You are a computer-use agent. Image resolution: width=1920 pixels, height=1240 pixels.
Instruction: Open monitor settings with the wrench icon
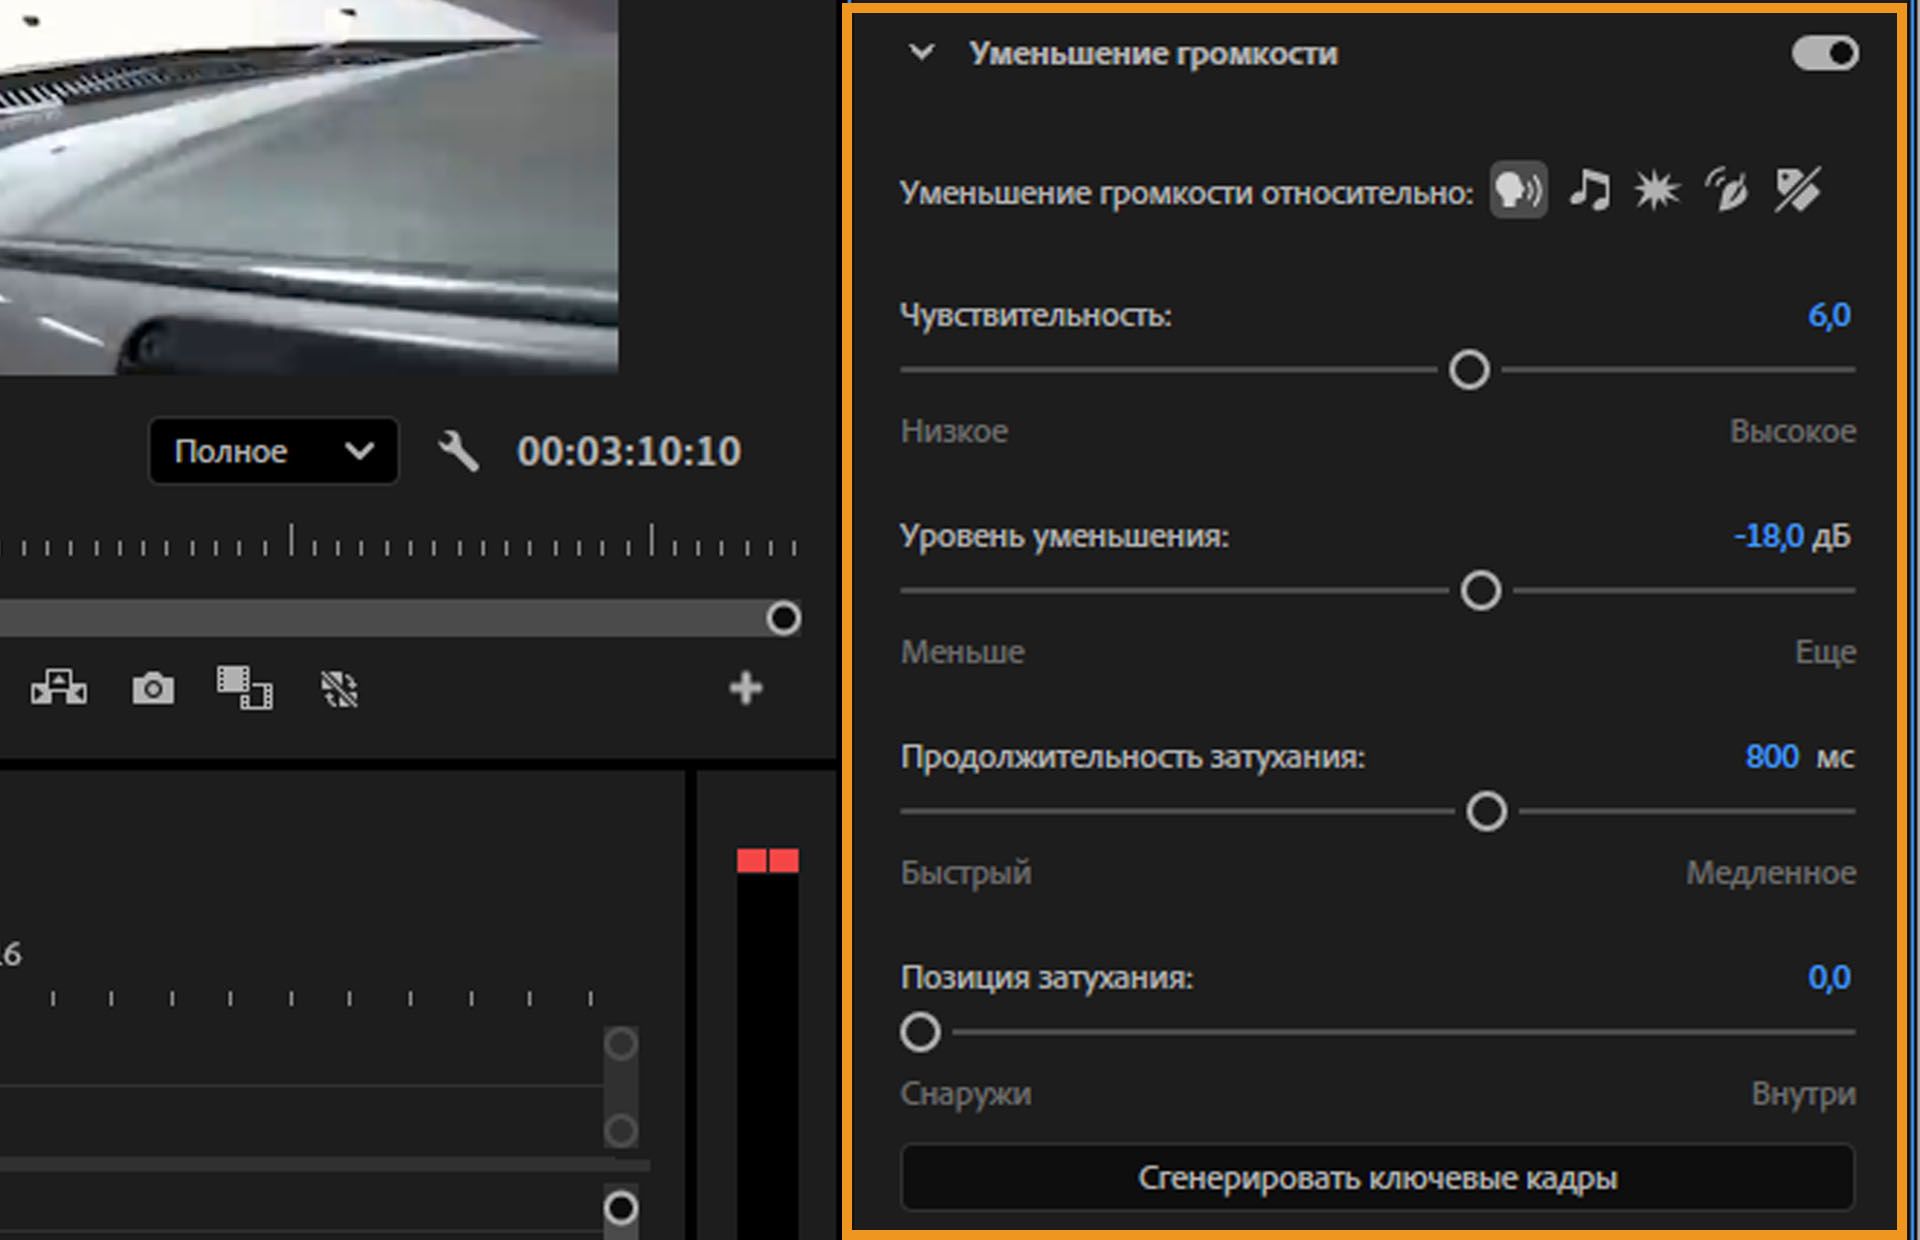(x=460, y=451)
